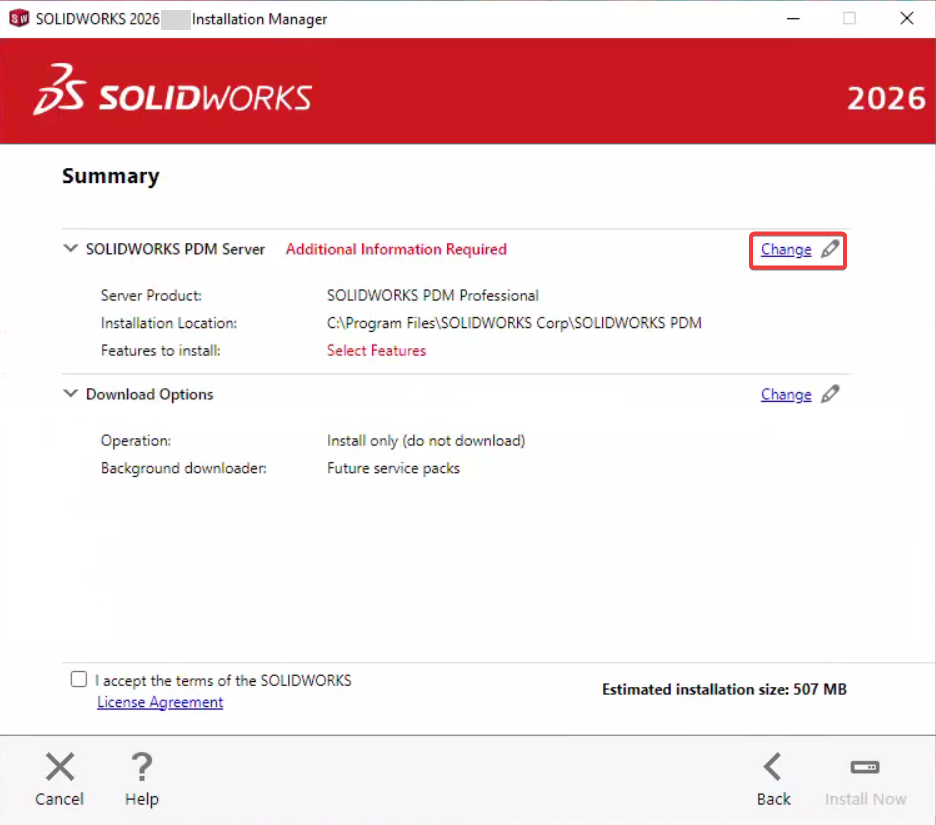Open the License Agreement link

click(x=160, y=702)
